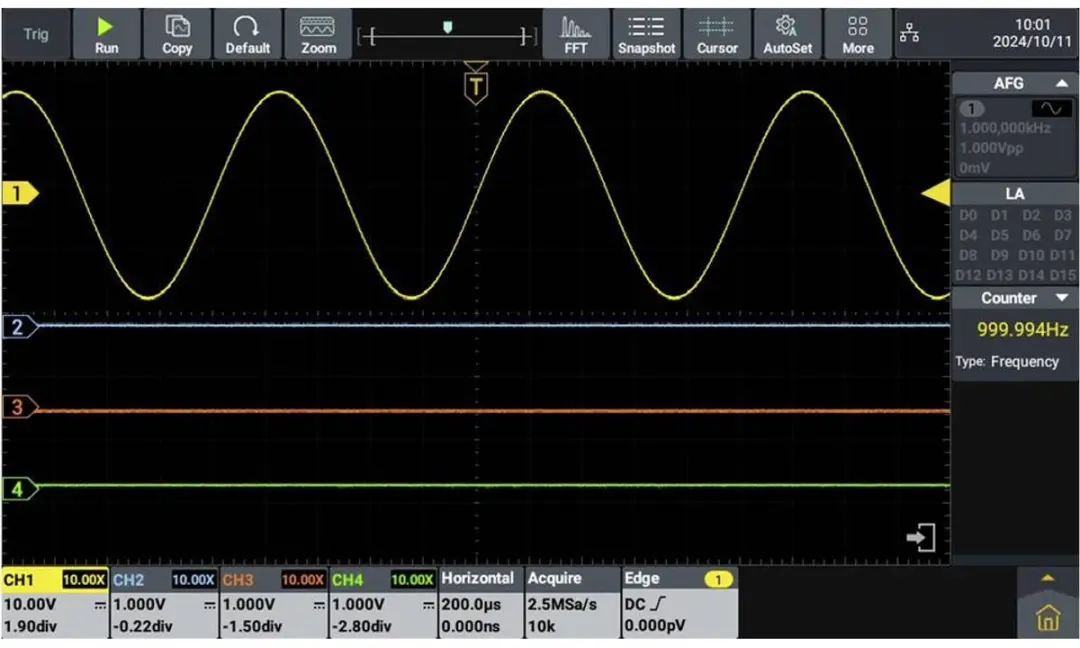The width and height of the screenshot is (1080, 648).
Task: Click the Copy toolbar icon
Action: point(177,34)
